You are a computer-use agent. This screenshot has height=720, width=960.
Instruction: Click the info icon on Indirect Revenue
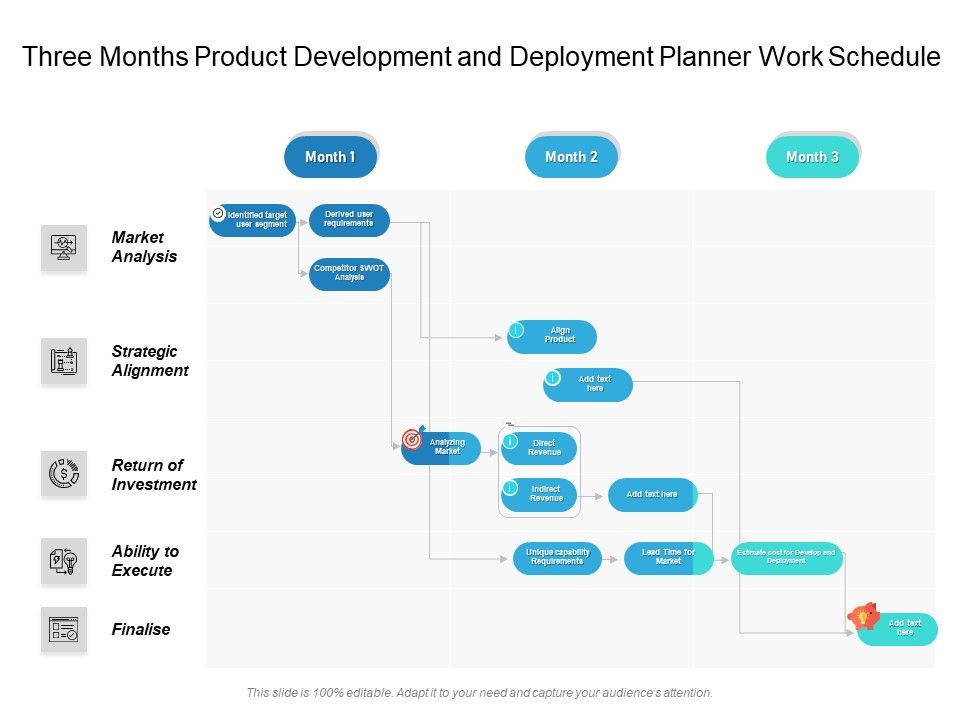[509, 488]
